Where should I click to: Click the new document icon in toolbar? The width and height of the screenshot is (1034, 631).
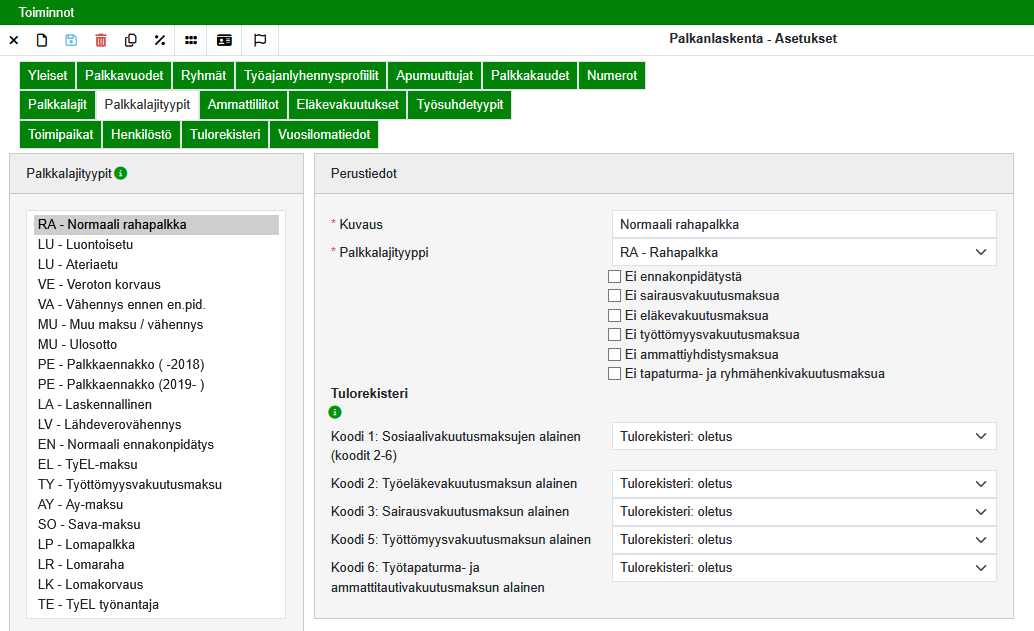42,40
